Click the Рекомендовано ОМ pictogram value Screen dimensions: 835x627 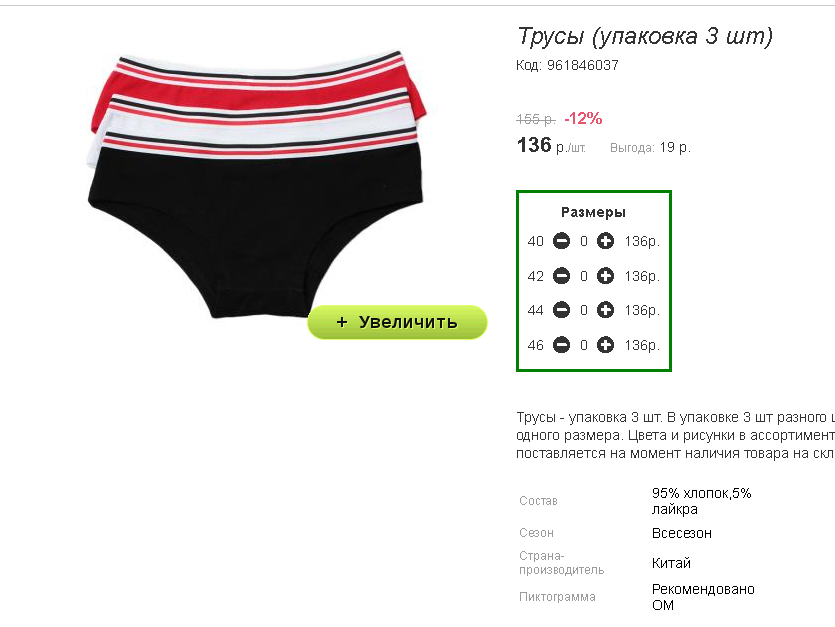pos(703,597)
